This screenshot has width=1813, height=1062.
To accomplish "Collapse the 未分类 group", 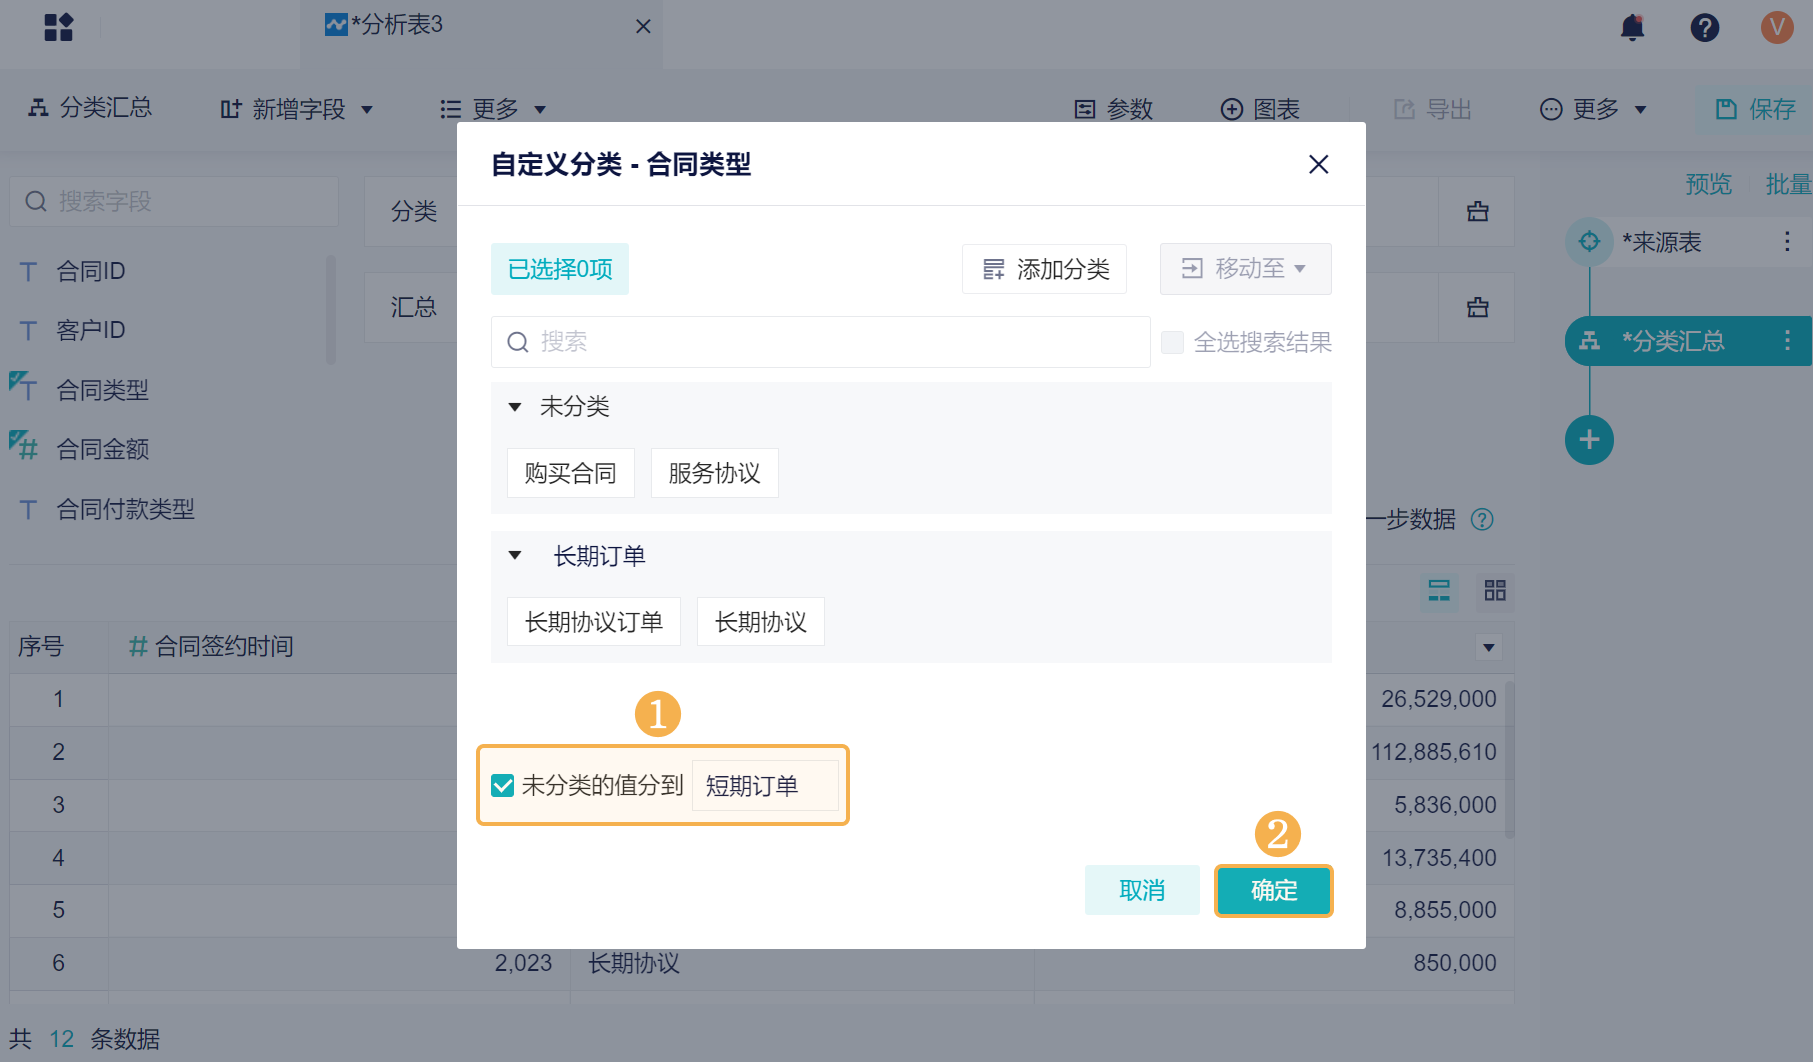I will click(515, 407).
